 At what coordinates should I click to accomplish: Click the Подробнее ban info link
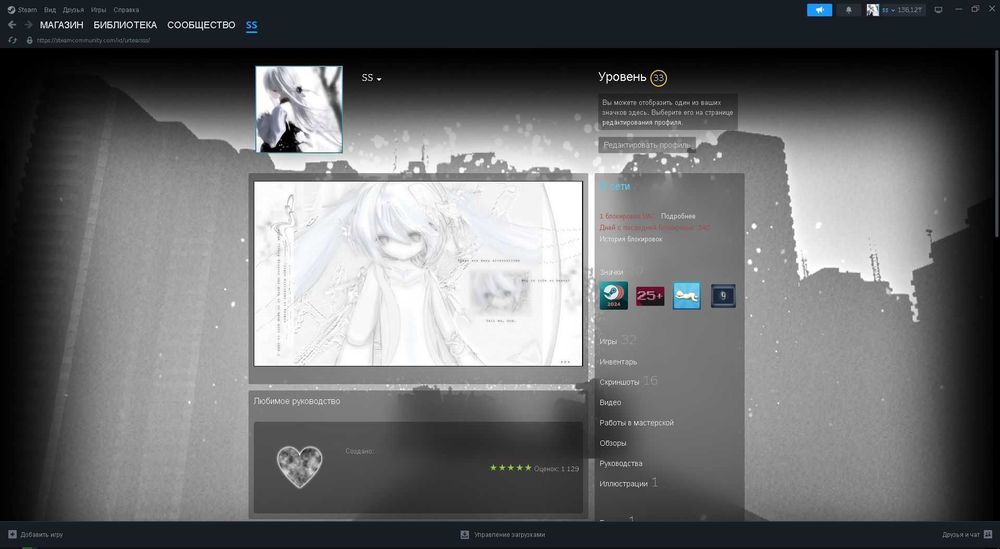(678, 216)
